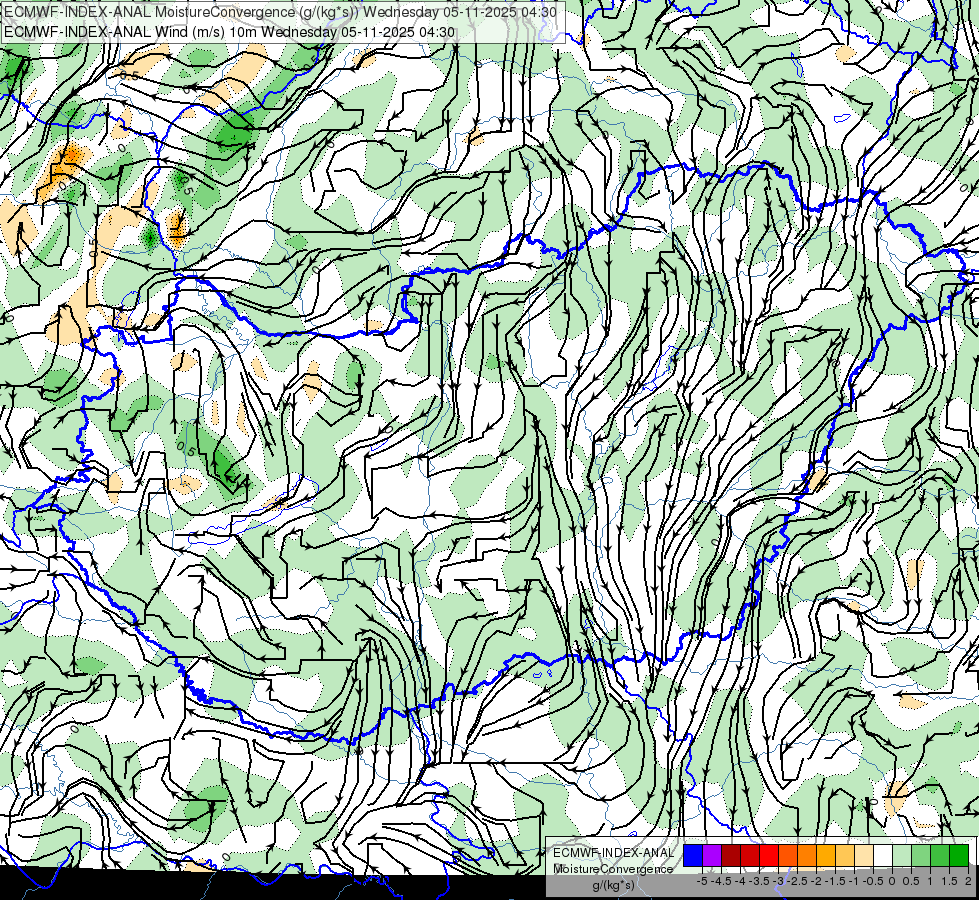
Task: Click the MoistureConvergence title line at top
Action: 280,12
